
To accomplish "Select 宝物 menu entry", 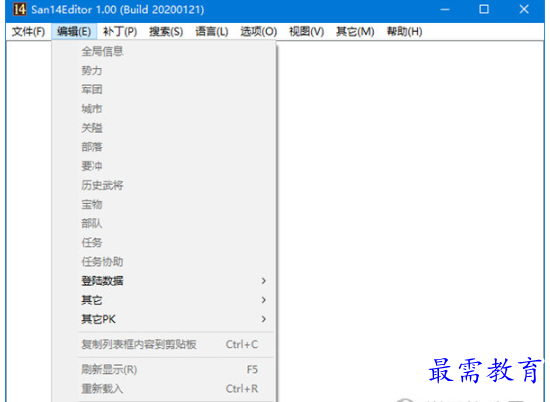I will (164, 204).
